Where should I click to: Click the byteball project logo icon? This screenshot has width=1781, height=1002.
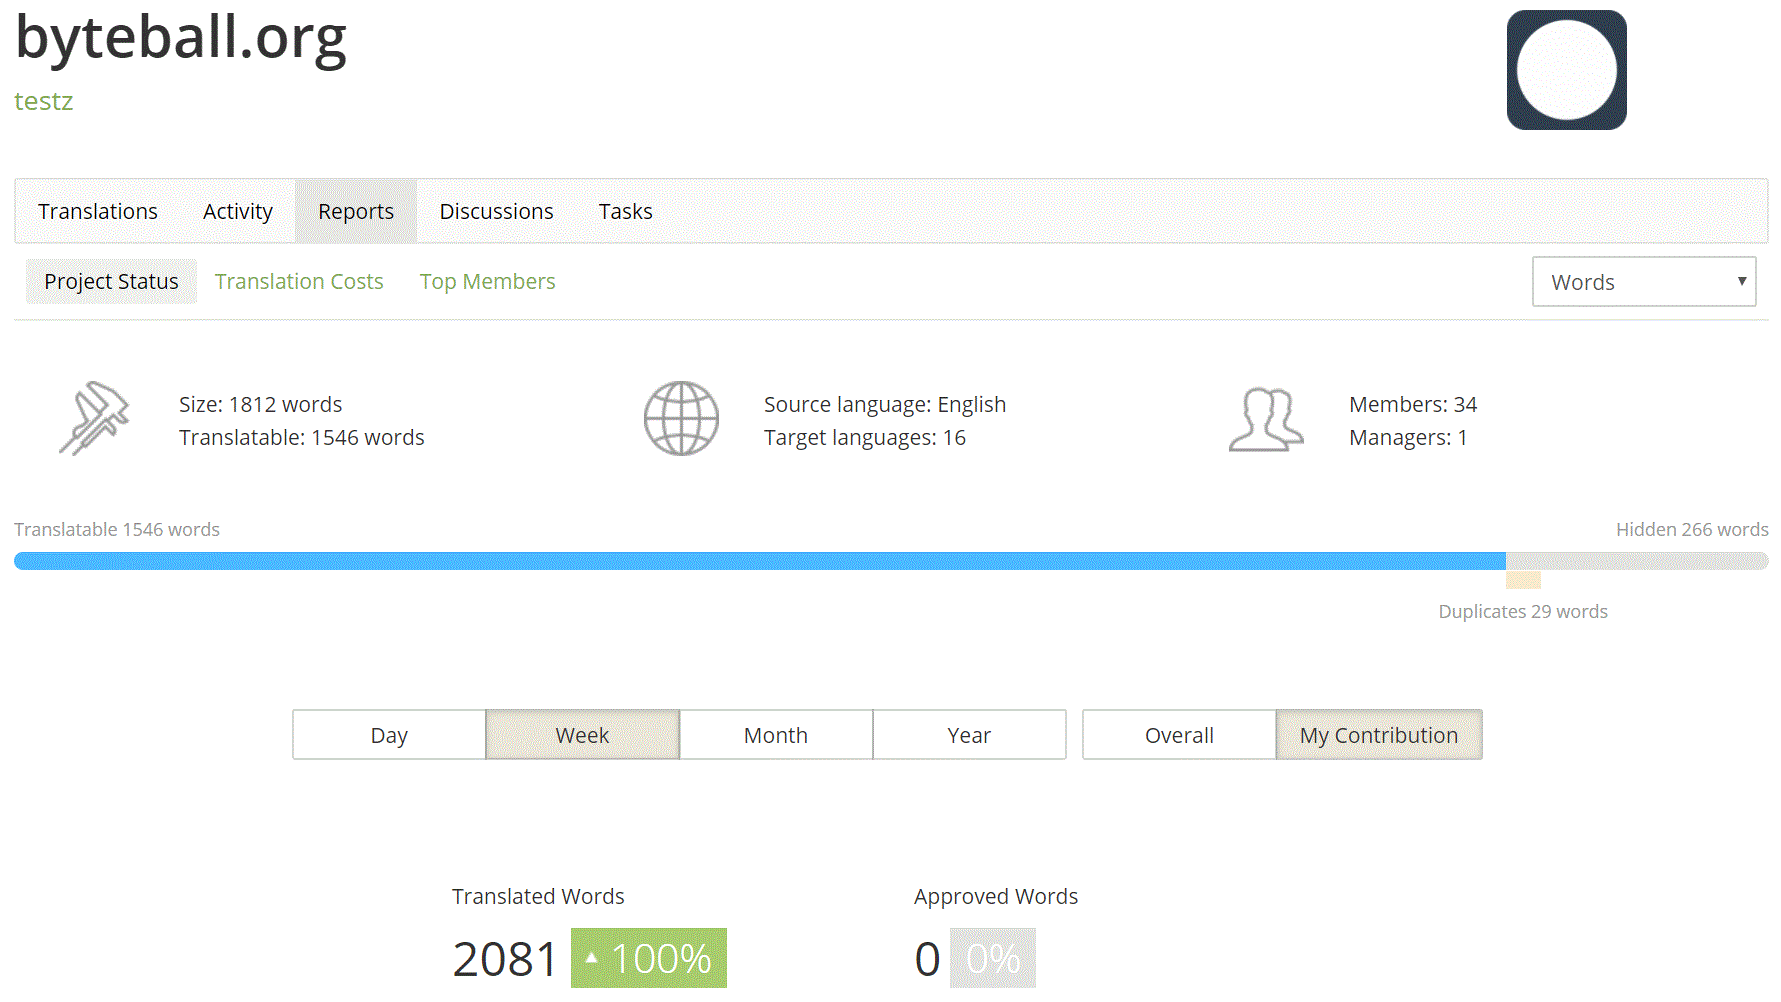tap(1566, 70)
